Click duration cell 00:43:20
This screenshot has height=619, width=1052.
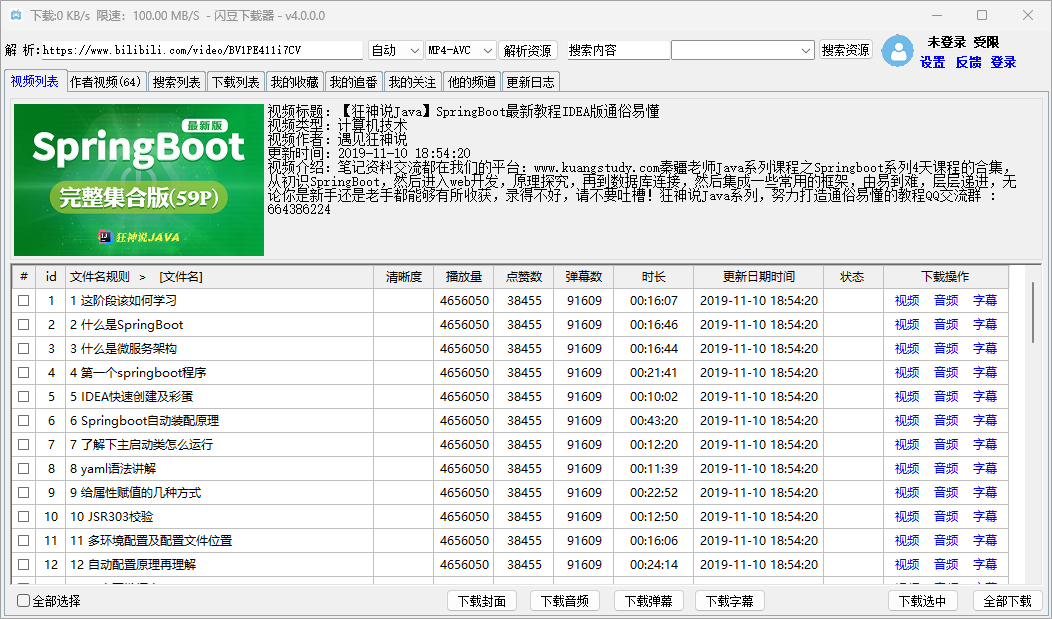tap(653, 420)
